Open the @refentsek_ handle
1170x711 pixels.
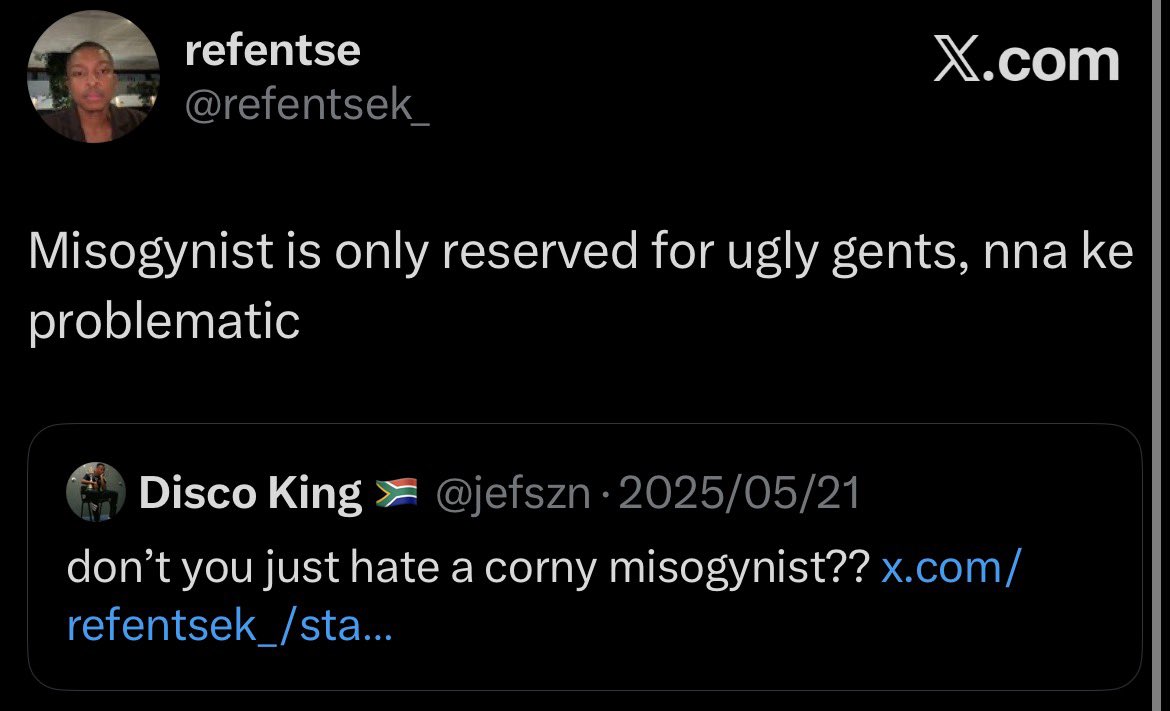[x=307, y=104]
